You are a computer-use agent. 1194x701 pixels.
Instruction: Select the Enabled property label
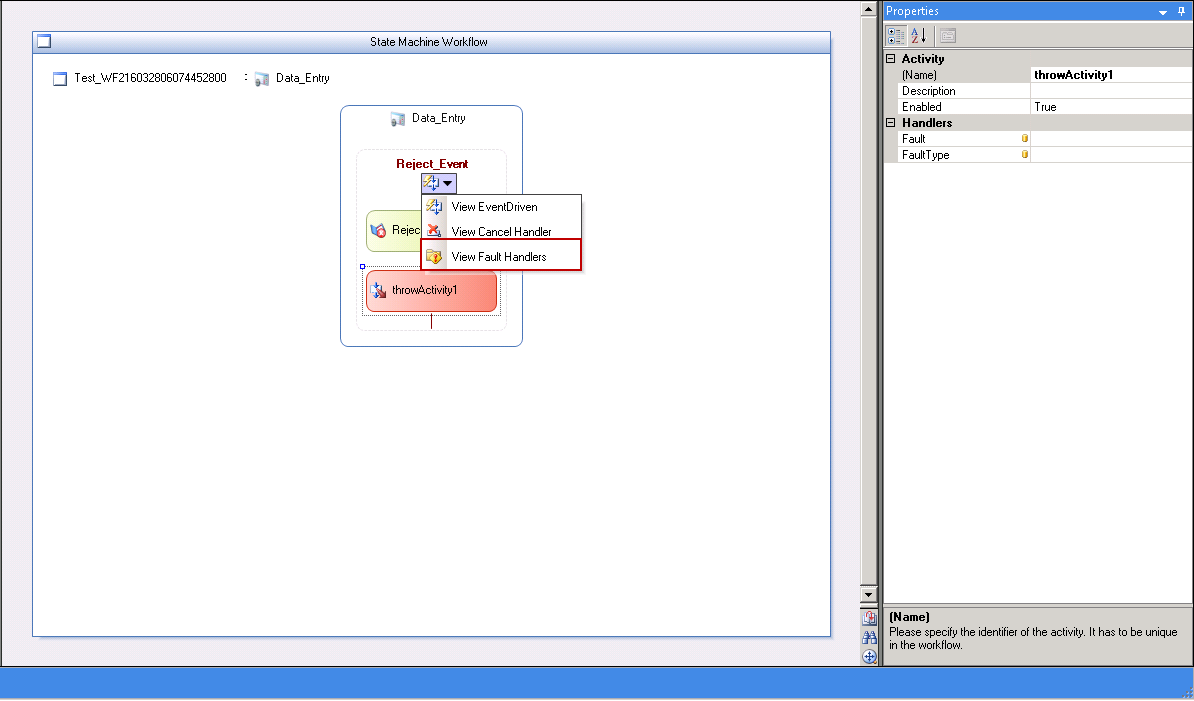921,107
